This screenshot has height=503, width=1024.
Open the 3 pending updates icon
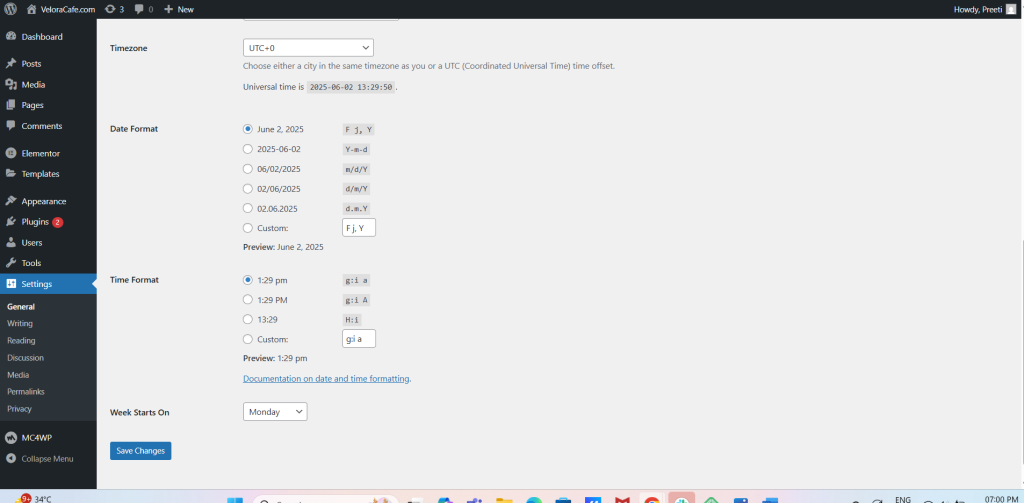(114, 9)
